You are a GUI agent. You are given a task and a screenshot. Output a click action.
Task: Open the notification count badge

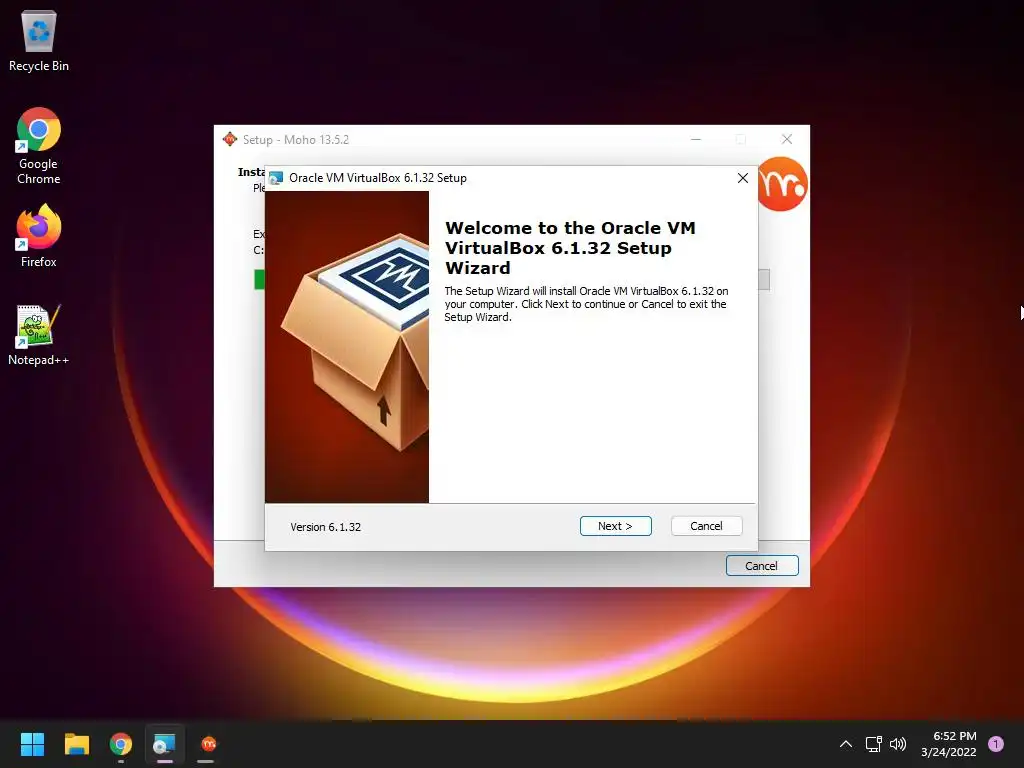(996, 744)
